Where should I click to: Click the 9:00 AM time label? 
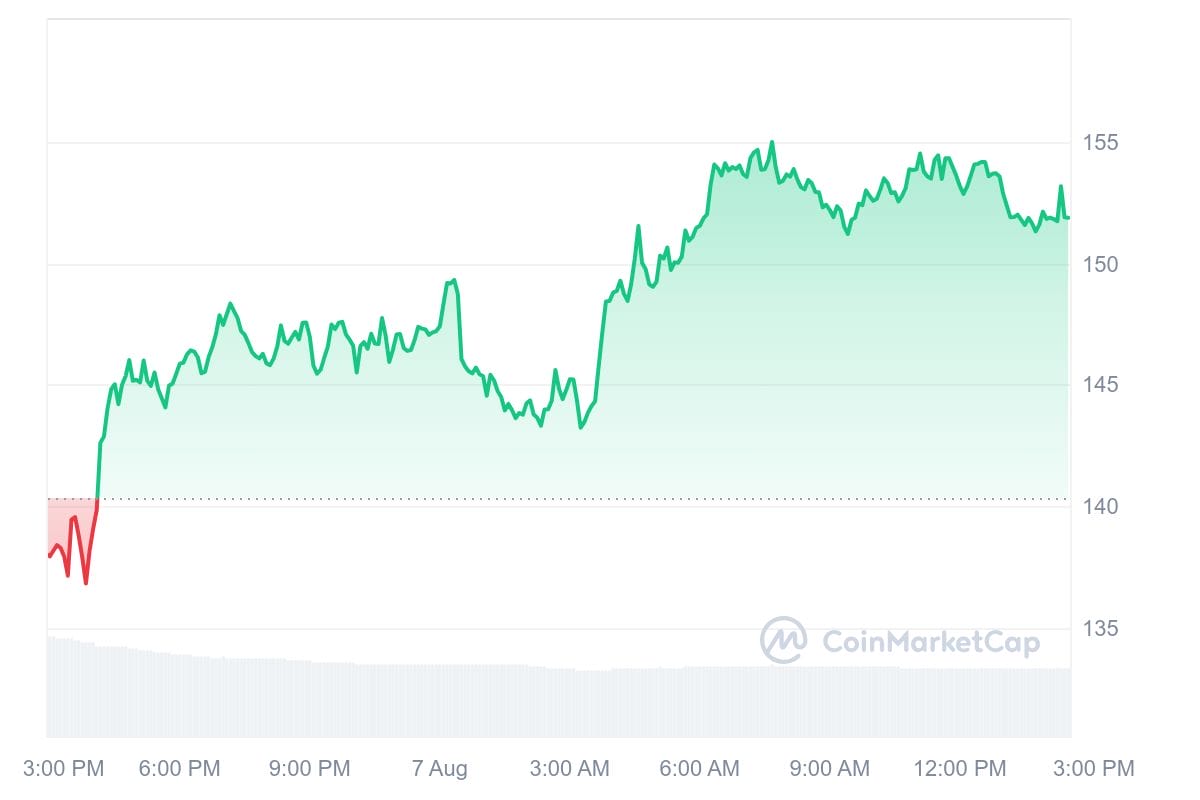pyautogui.click(x=829, y=769)
